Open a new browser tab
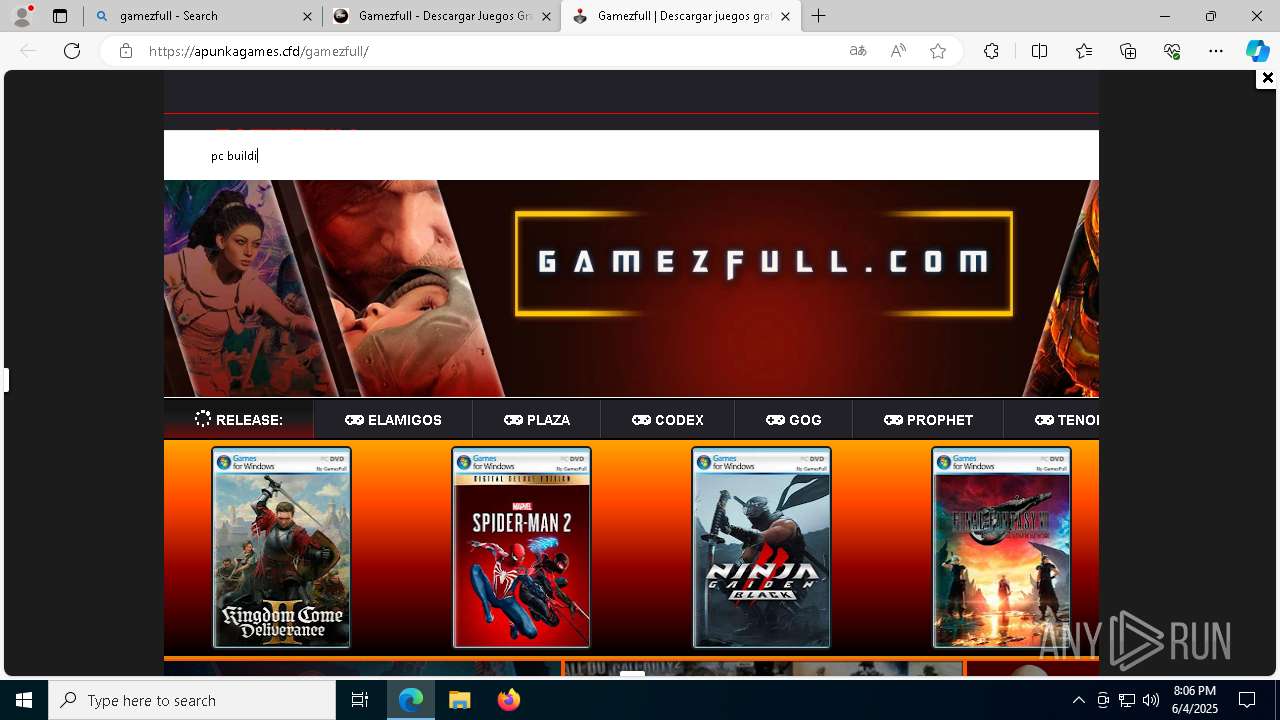Viewport: 1280px width, 720px height. coord(819,16)
